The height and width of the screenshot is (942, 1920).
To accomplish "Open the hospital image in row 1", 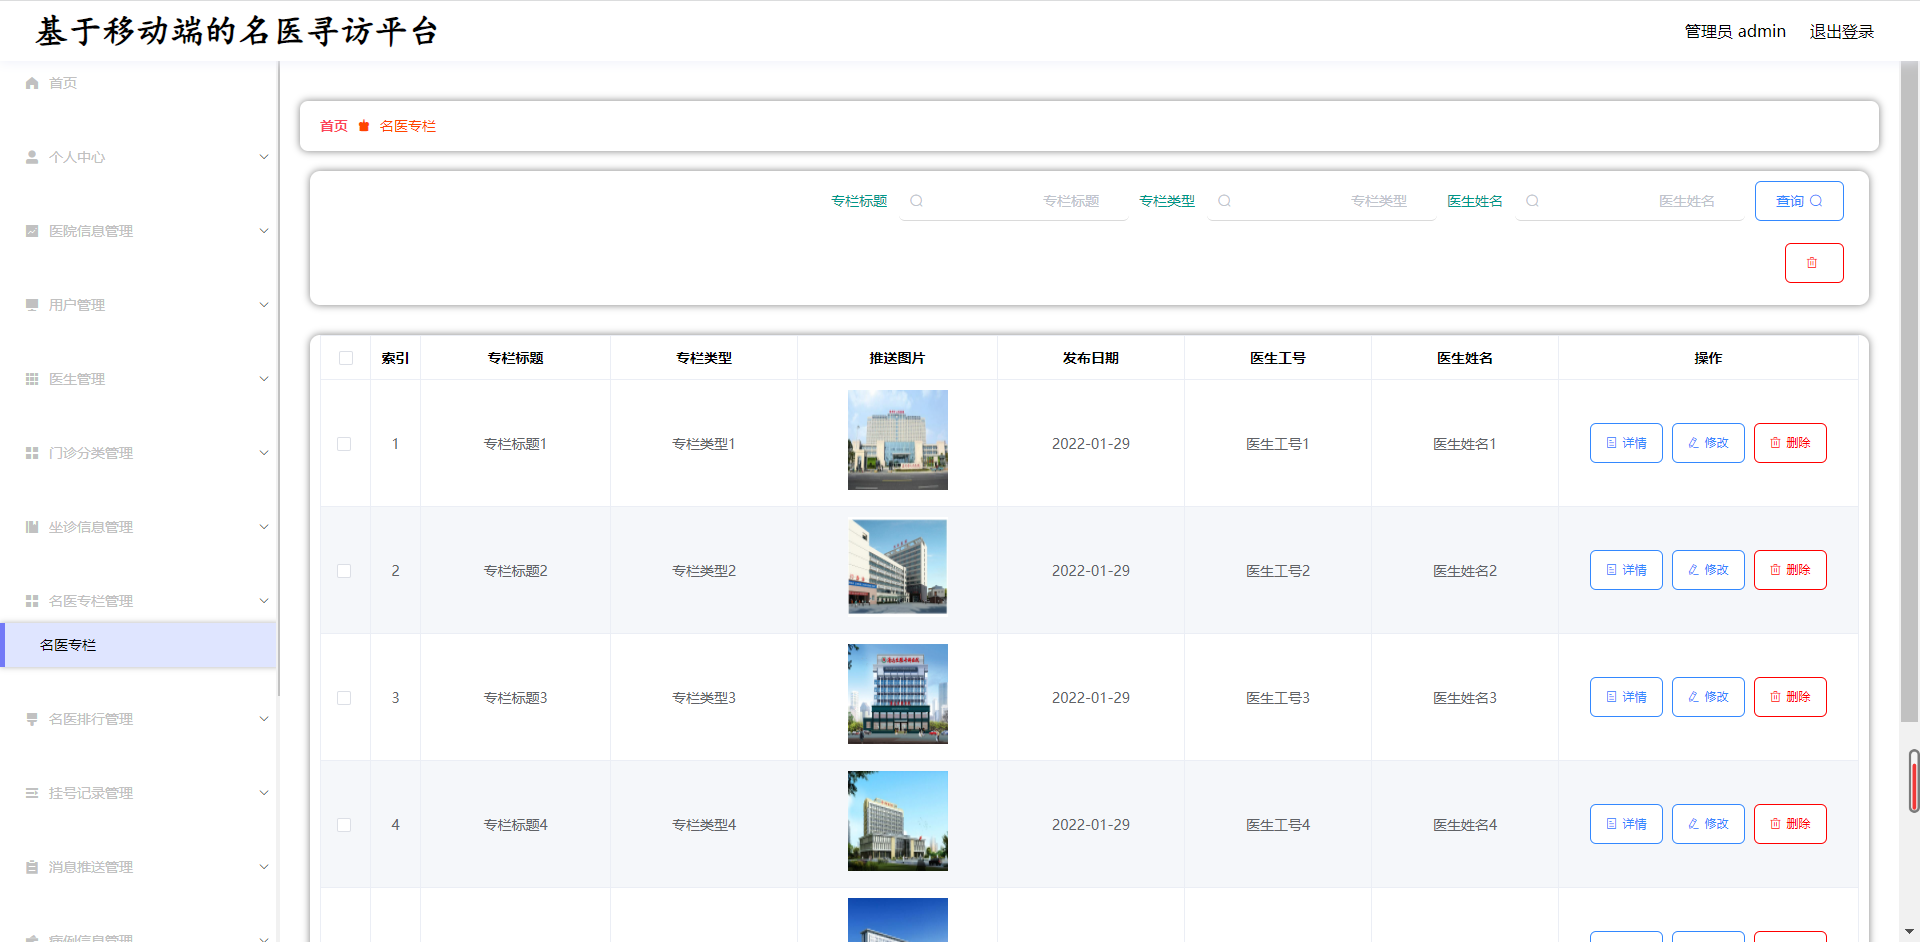I will tap(898, 440).
